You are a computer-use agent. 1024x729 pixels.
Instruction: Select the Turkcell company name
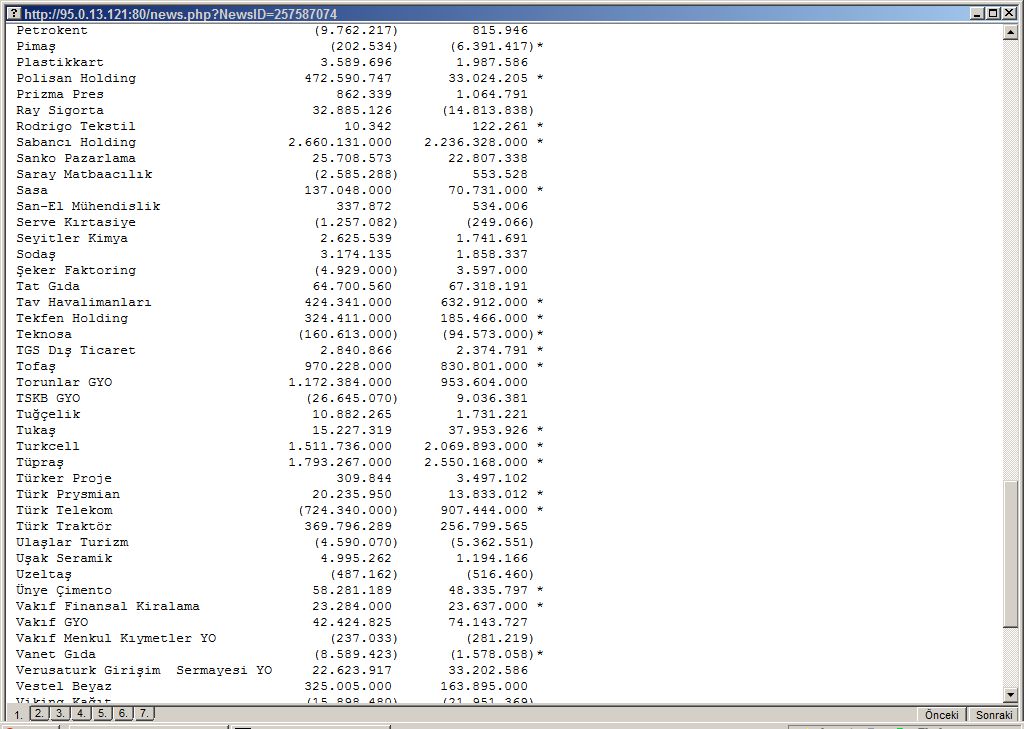tap(48, 446)
